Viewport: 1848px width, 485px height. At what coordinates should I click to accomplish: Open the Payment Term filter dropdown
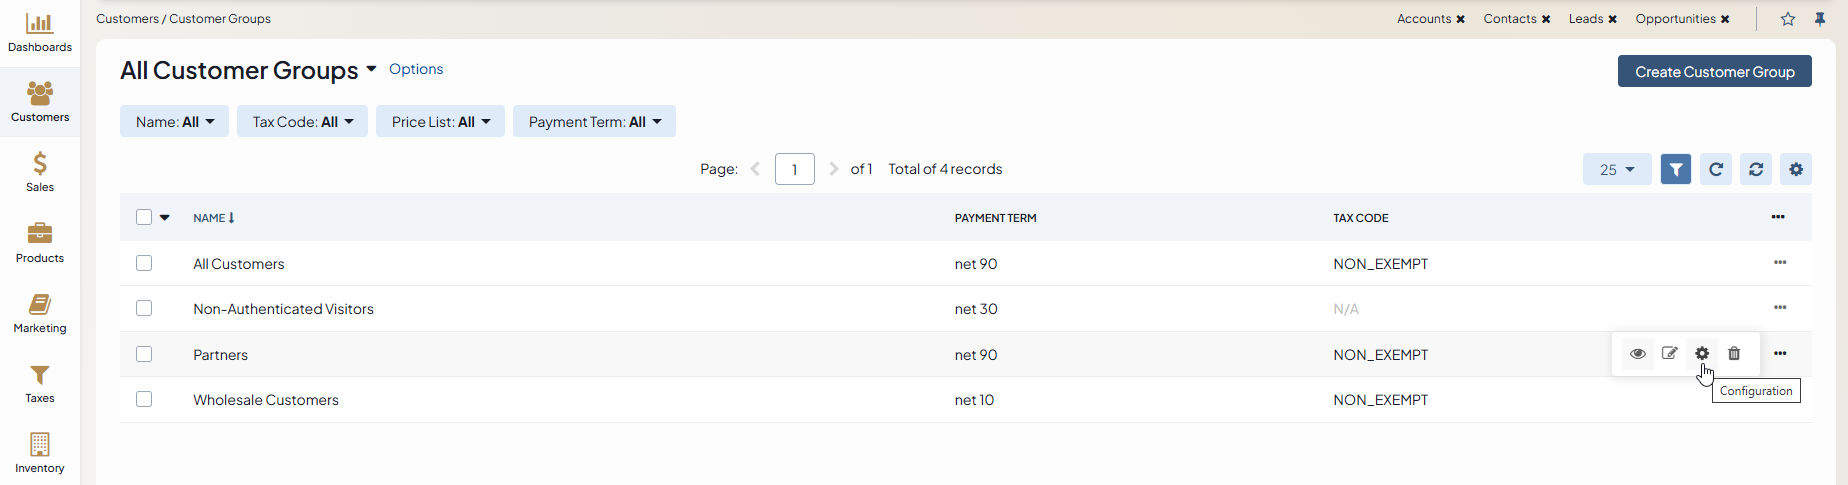click(594, 122)
